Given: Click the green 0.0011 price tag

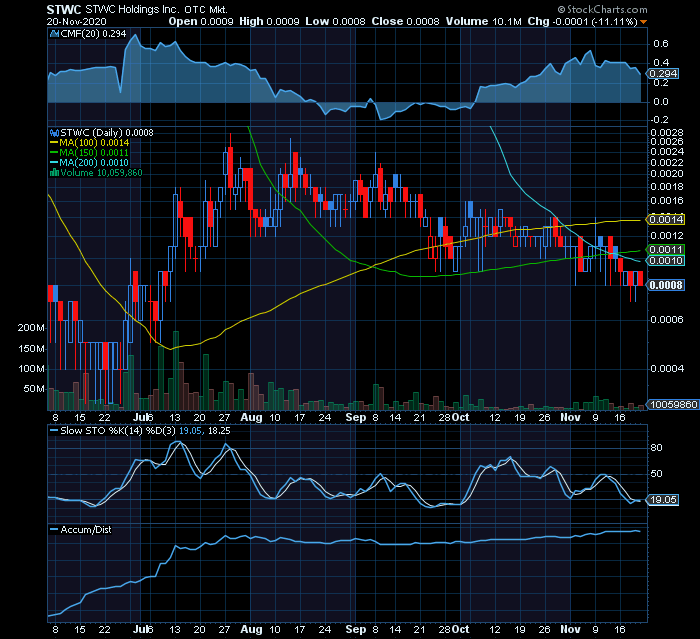Looking at the screenshot, I should tap(666, 250).
